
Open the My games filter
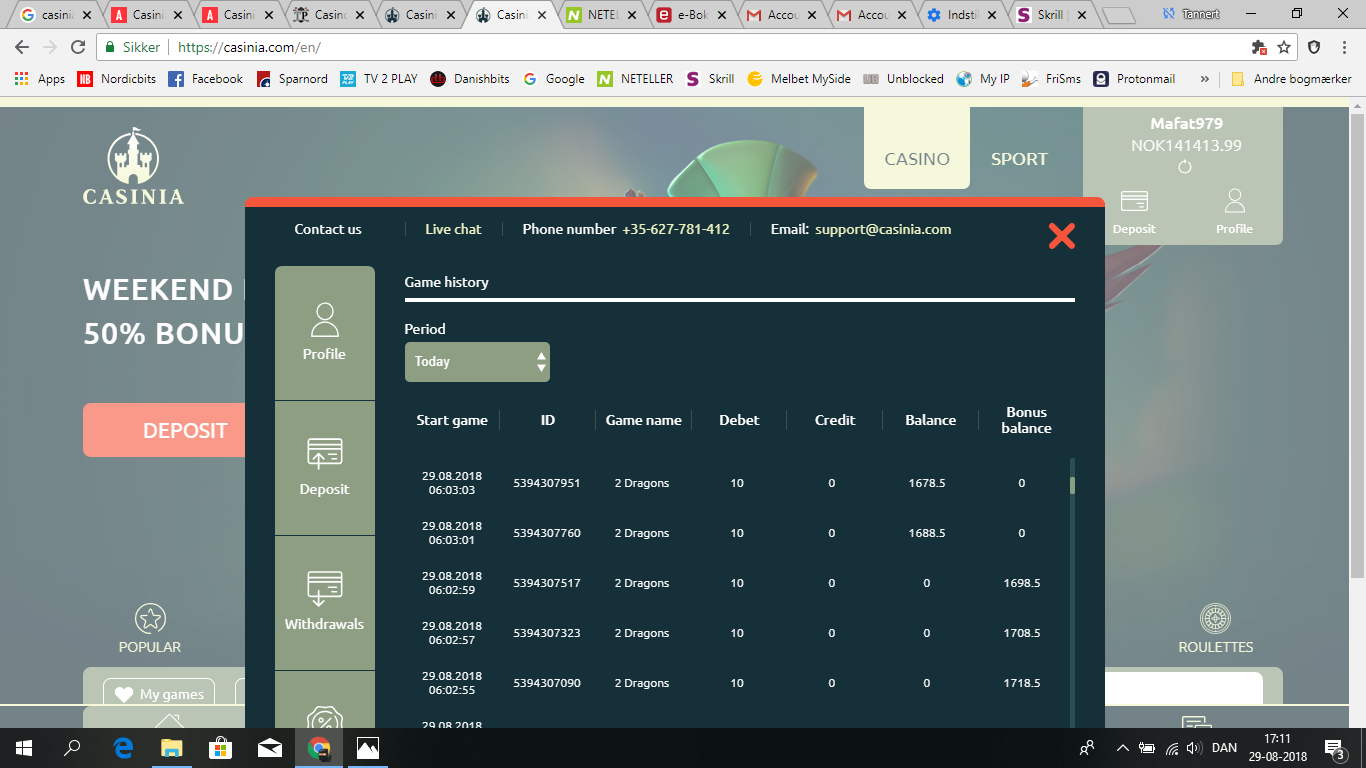[160, 693]
